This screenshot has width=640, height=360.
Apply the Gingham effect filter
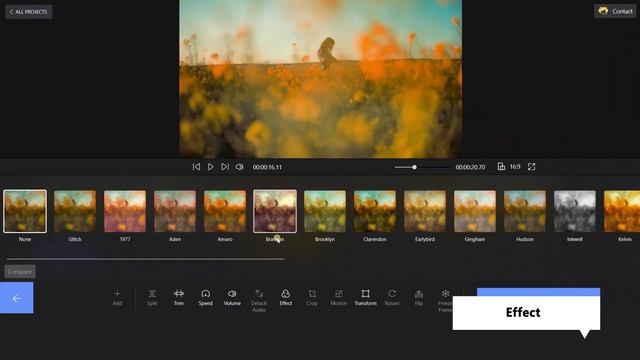(475, 211)
